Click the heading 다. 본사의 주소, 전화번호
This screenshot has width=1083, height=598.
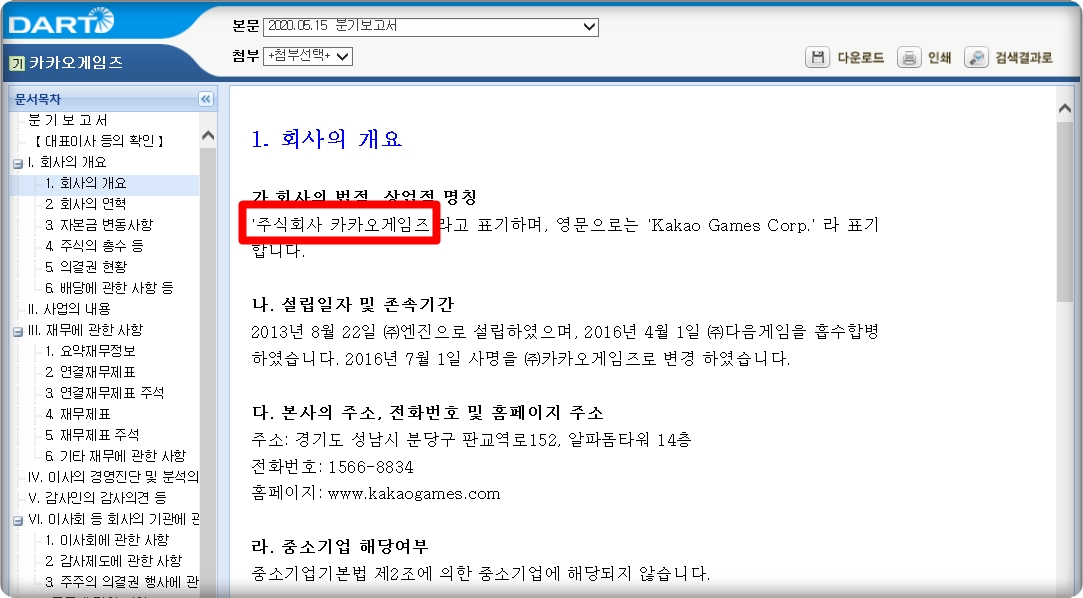pyautogui.click(x=428, y=412)
